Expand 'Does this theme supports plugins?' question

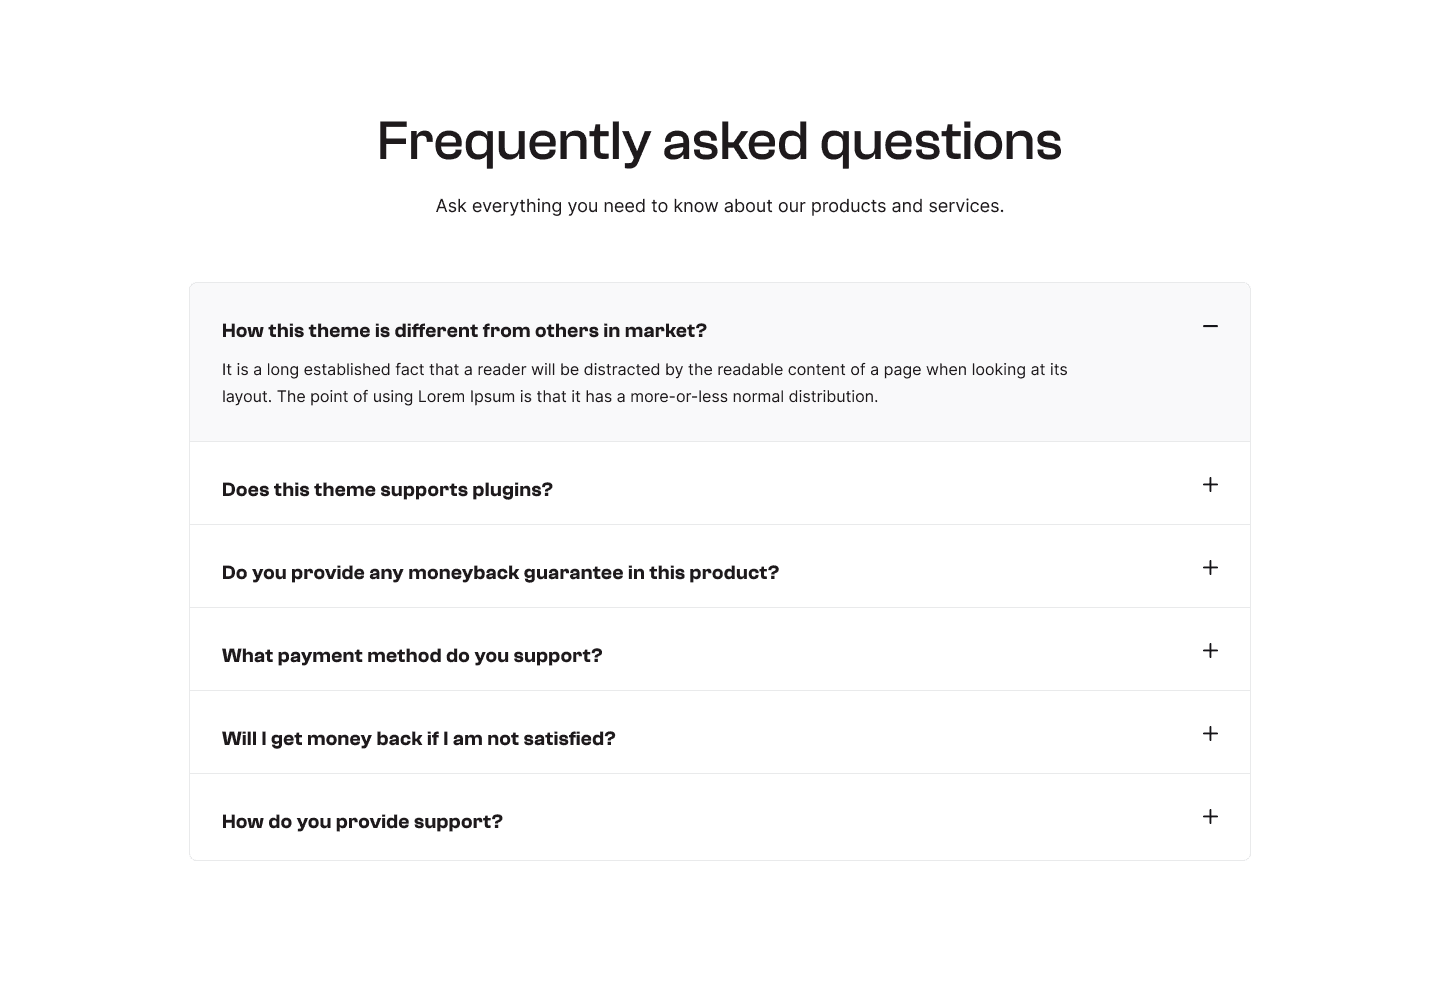[x=387, y=489]
